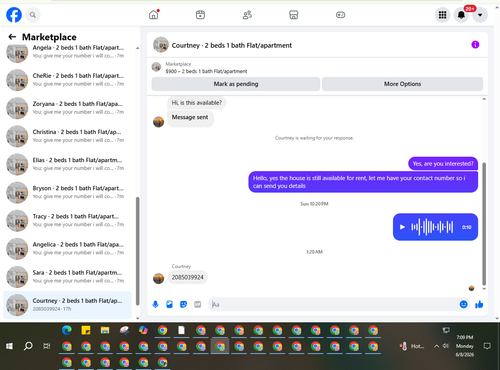Open Sara's conversation in the list
Viewport: 500px width, 370px height.
pos(68,277)
